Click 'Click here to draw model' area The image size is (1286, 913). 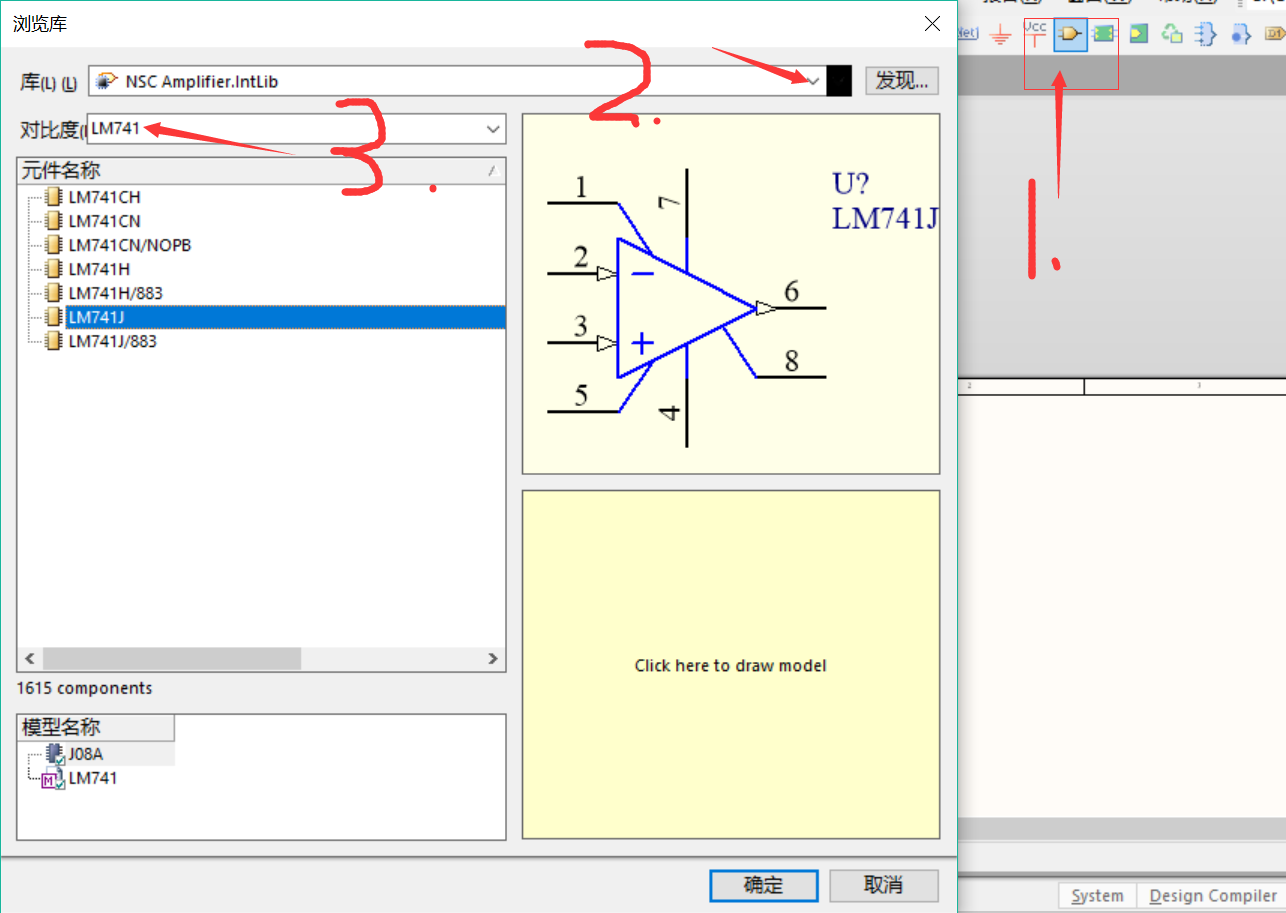tap(731, 665)
